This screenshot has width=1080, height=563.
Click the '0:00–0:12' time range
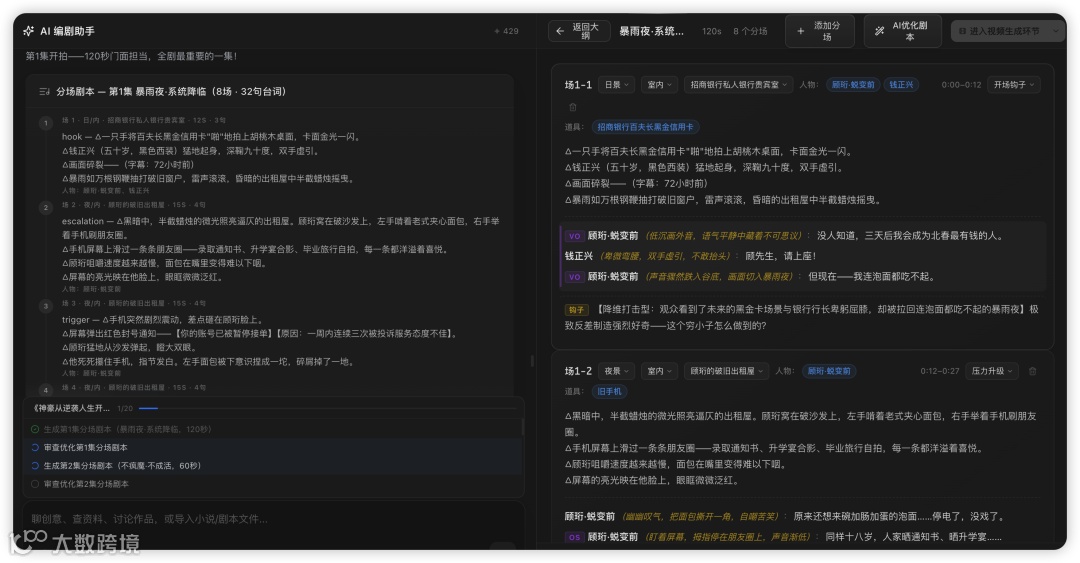(x=962, y=85)
